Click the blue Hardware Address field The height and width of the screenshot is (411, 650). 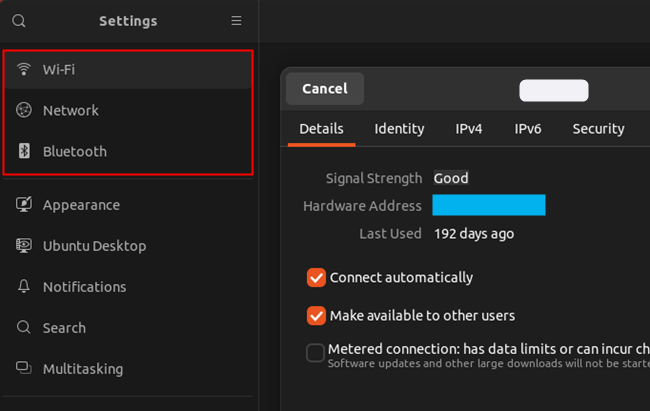tap(488, 206)
